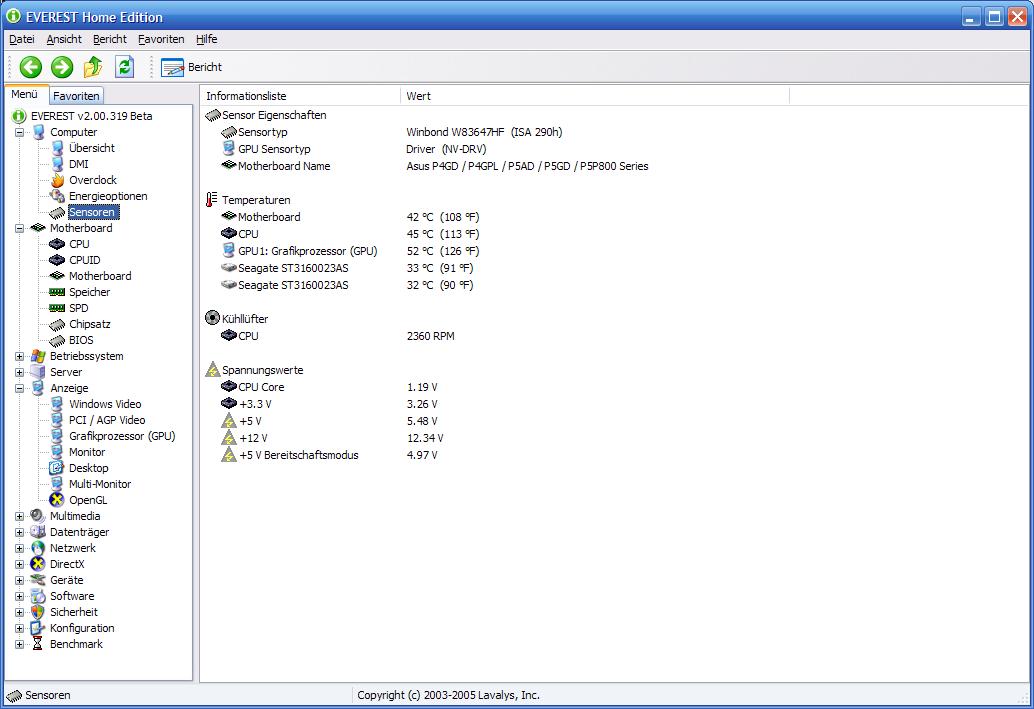Click the Desktop icon in the tree
The height and width of the screenshot is (709, 1034).
57,468
